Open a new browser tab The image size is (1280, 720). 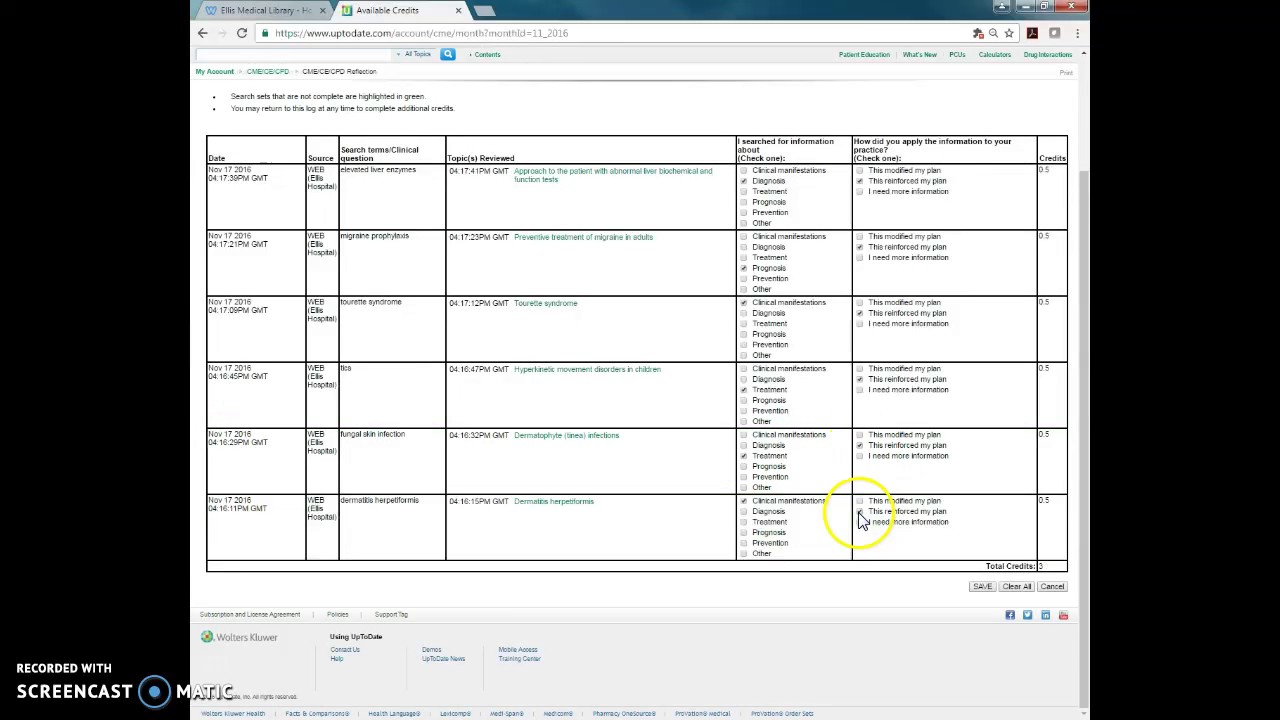pyautogui.click(x=484, y=10)
